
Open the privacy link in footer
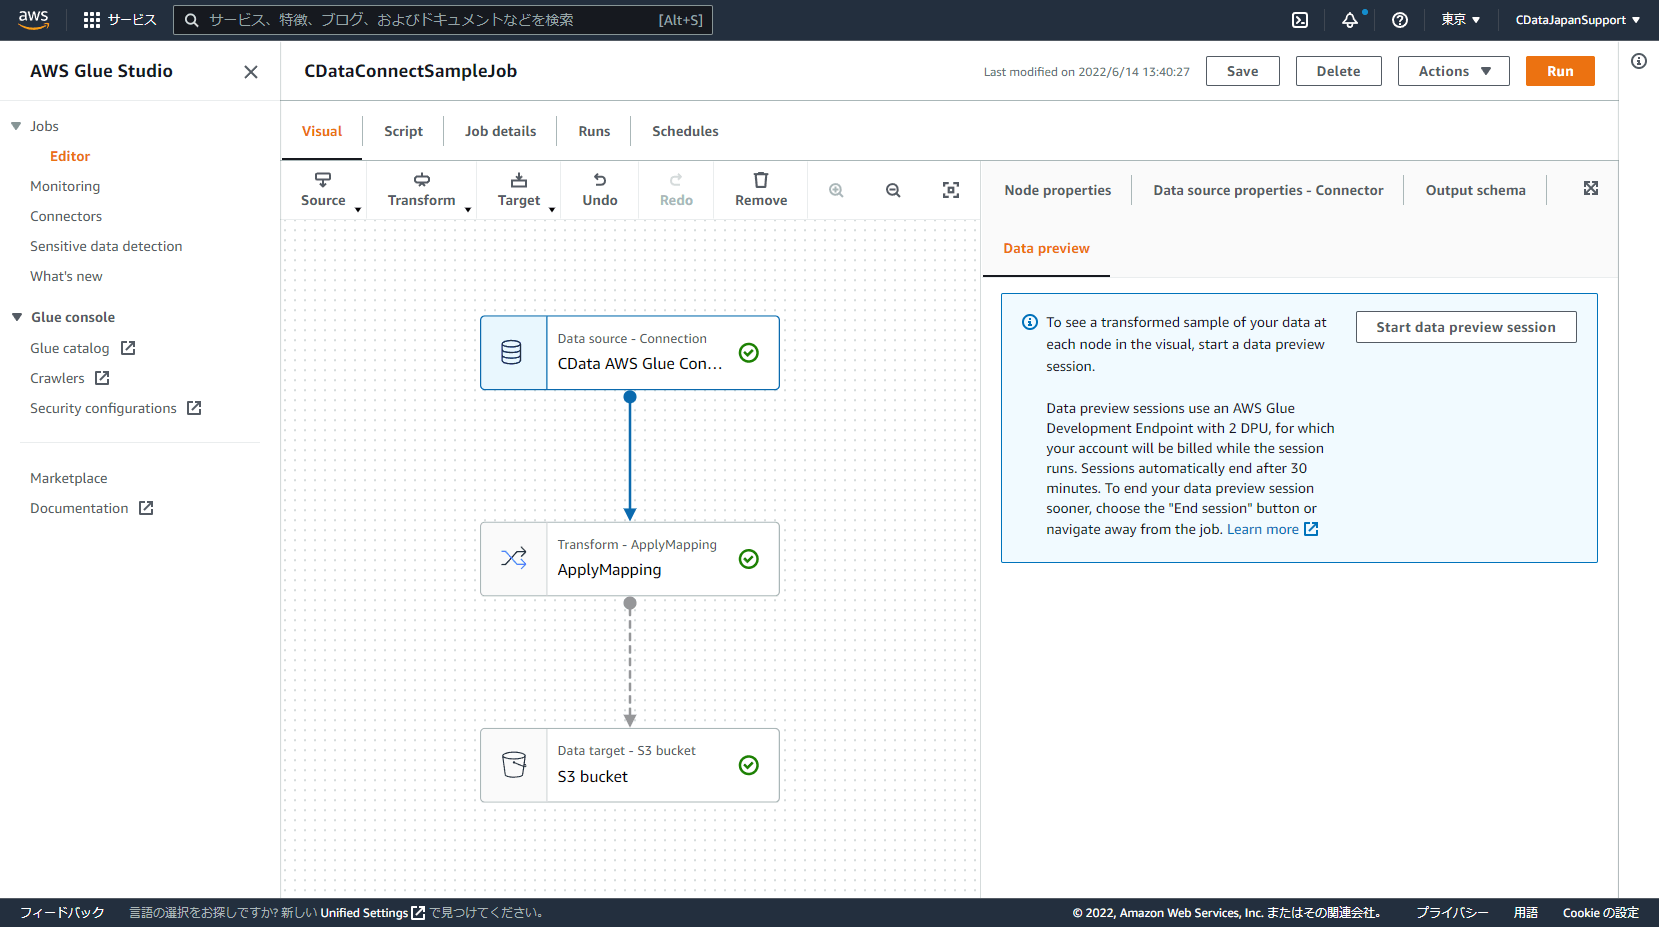(1452, 913)
